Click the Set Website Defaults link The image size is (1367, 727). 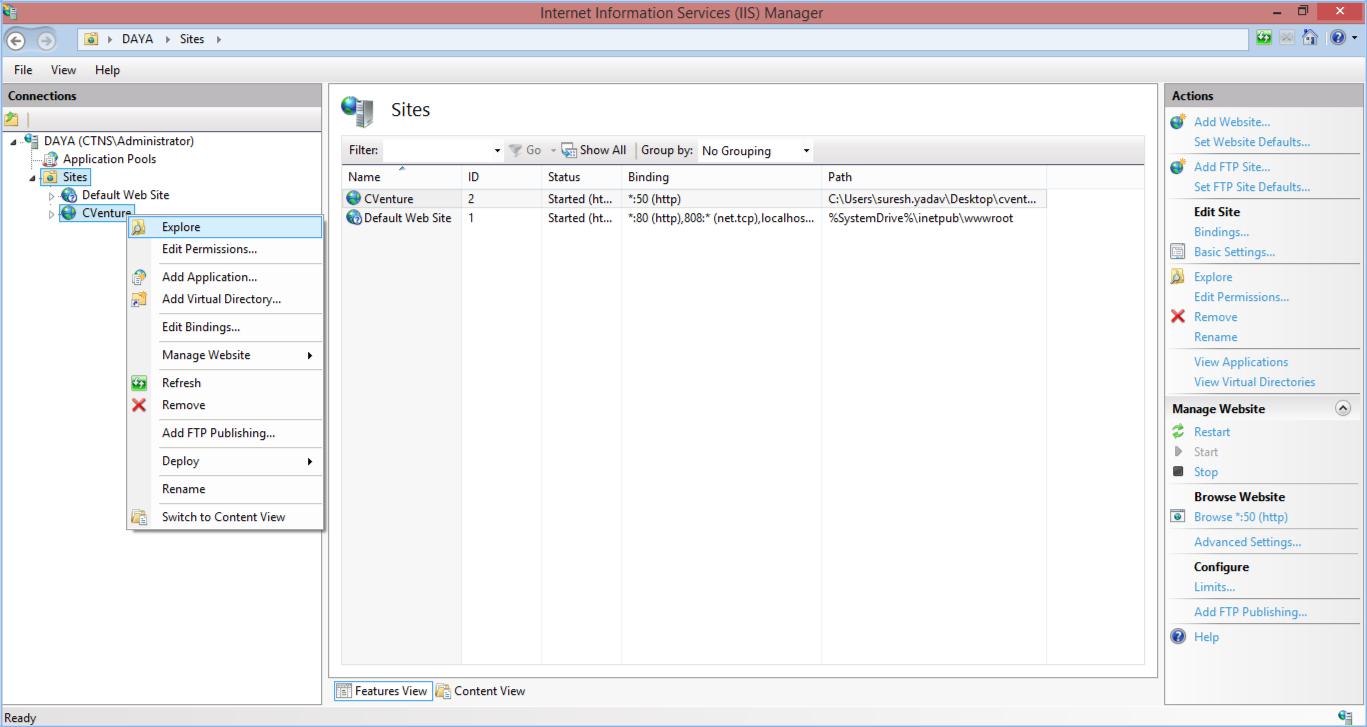coord(1251,142)
